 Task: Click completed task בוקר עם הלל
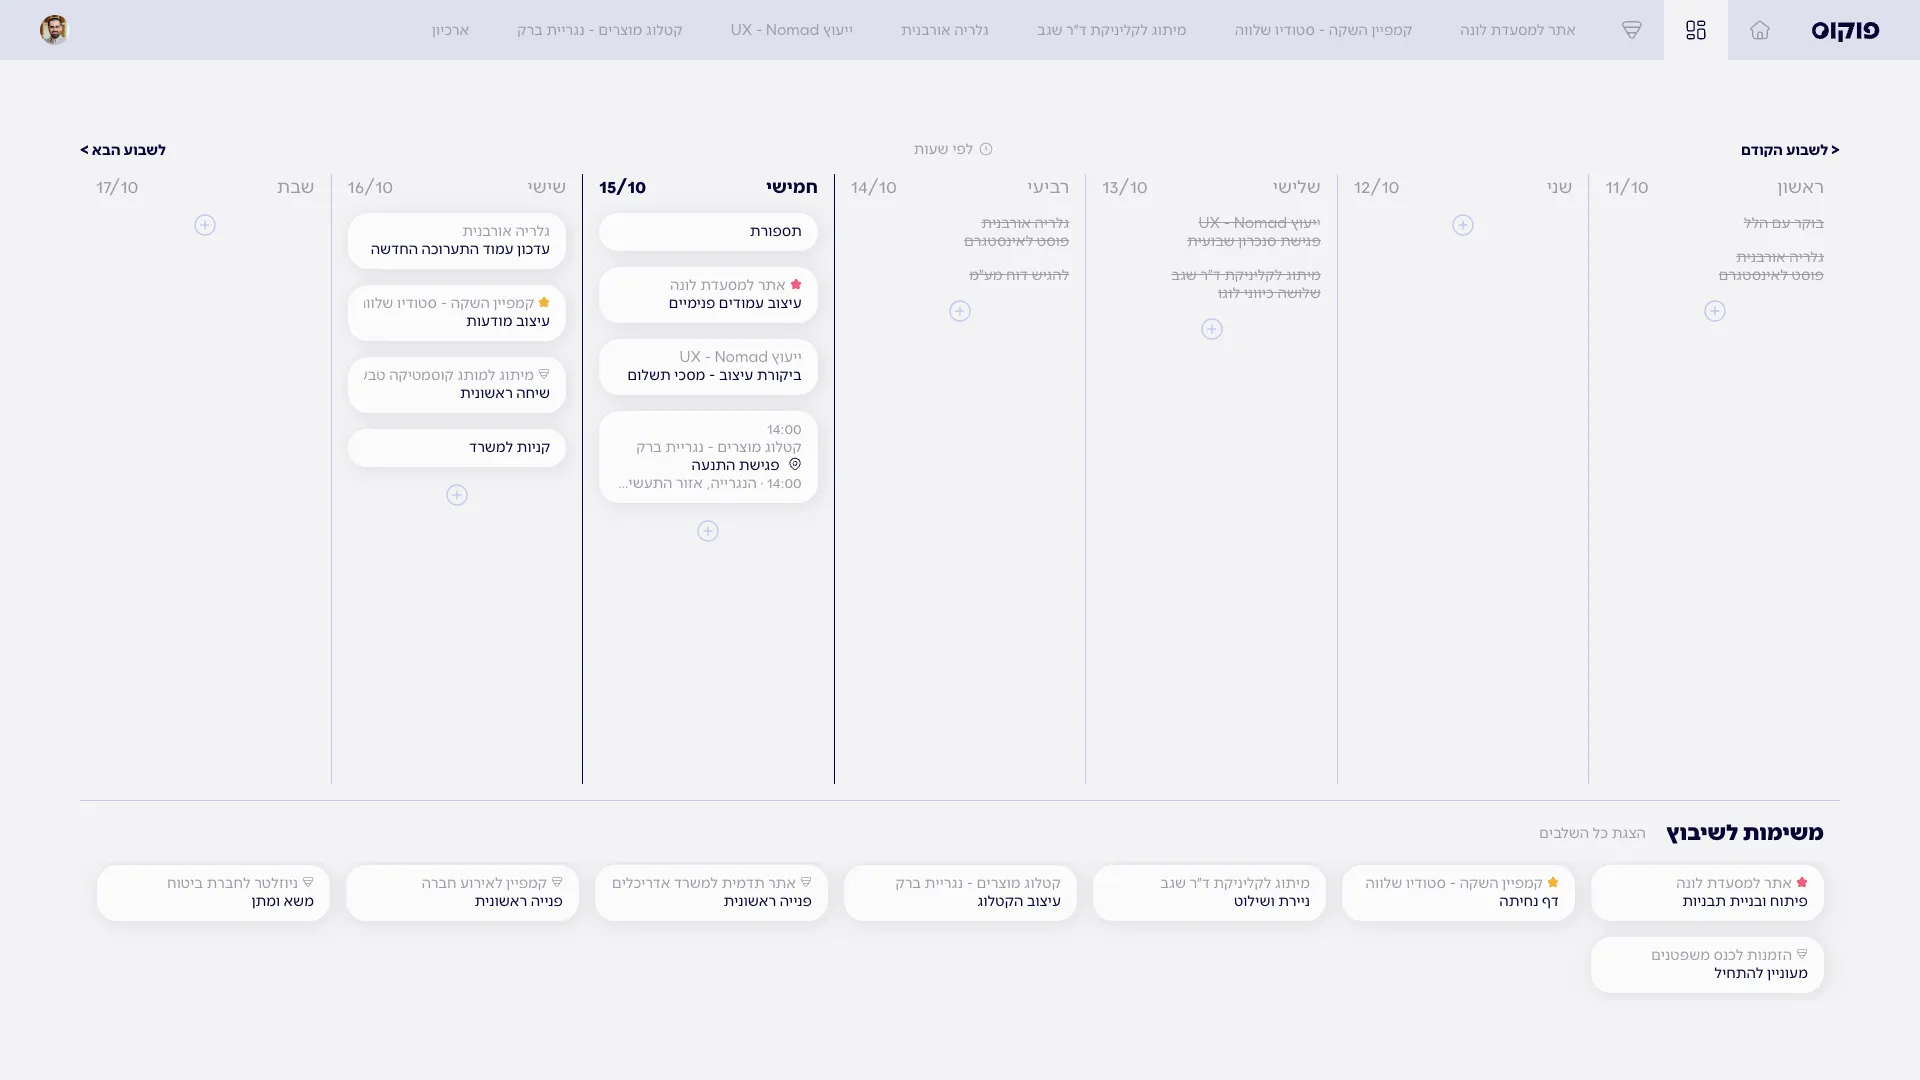pyautogui.click(x=1783, y=223)
